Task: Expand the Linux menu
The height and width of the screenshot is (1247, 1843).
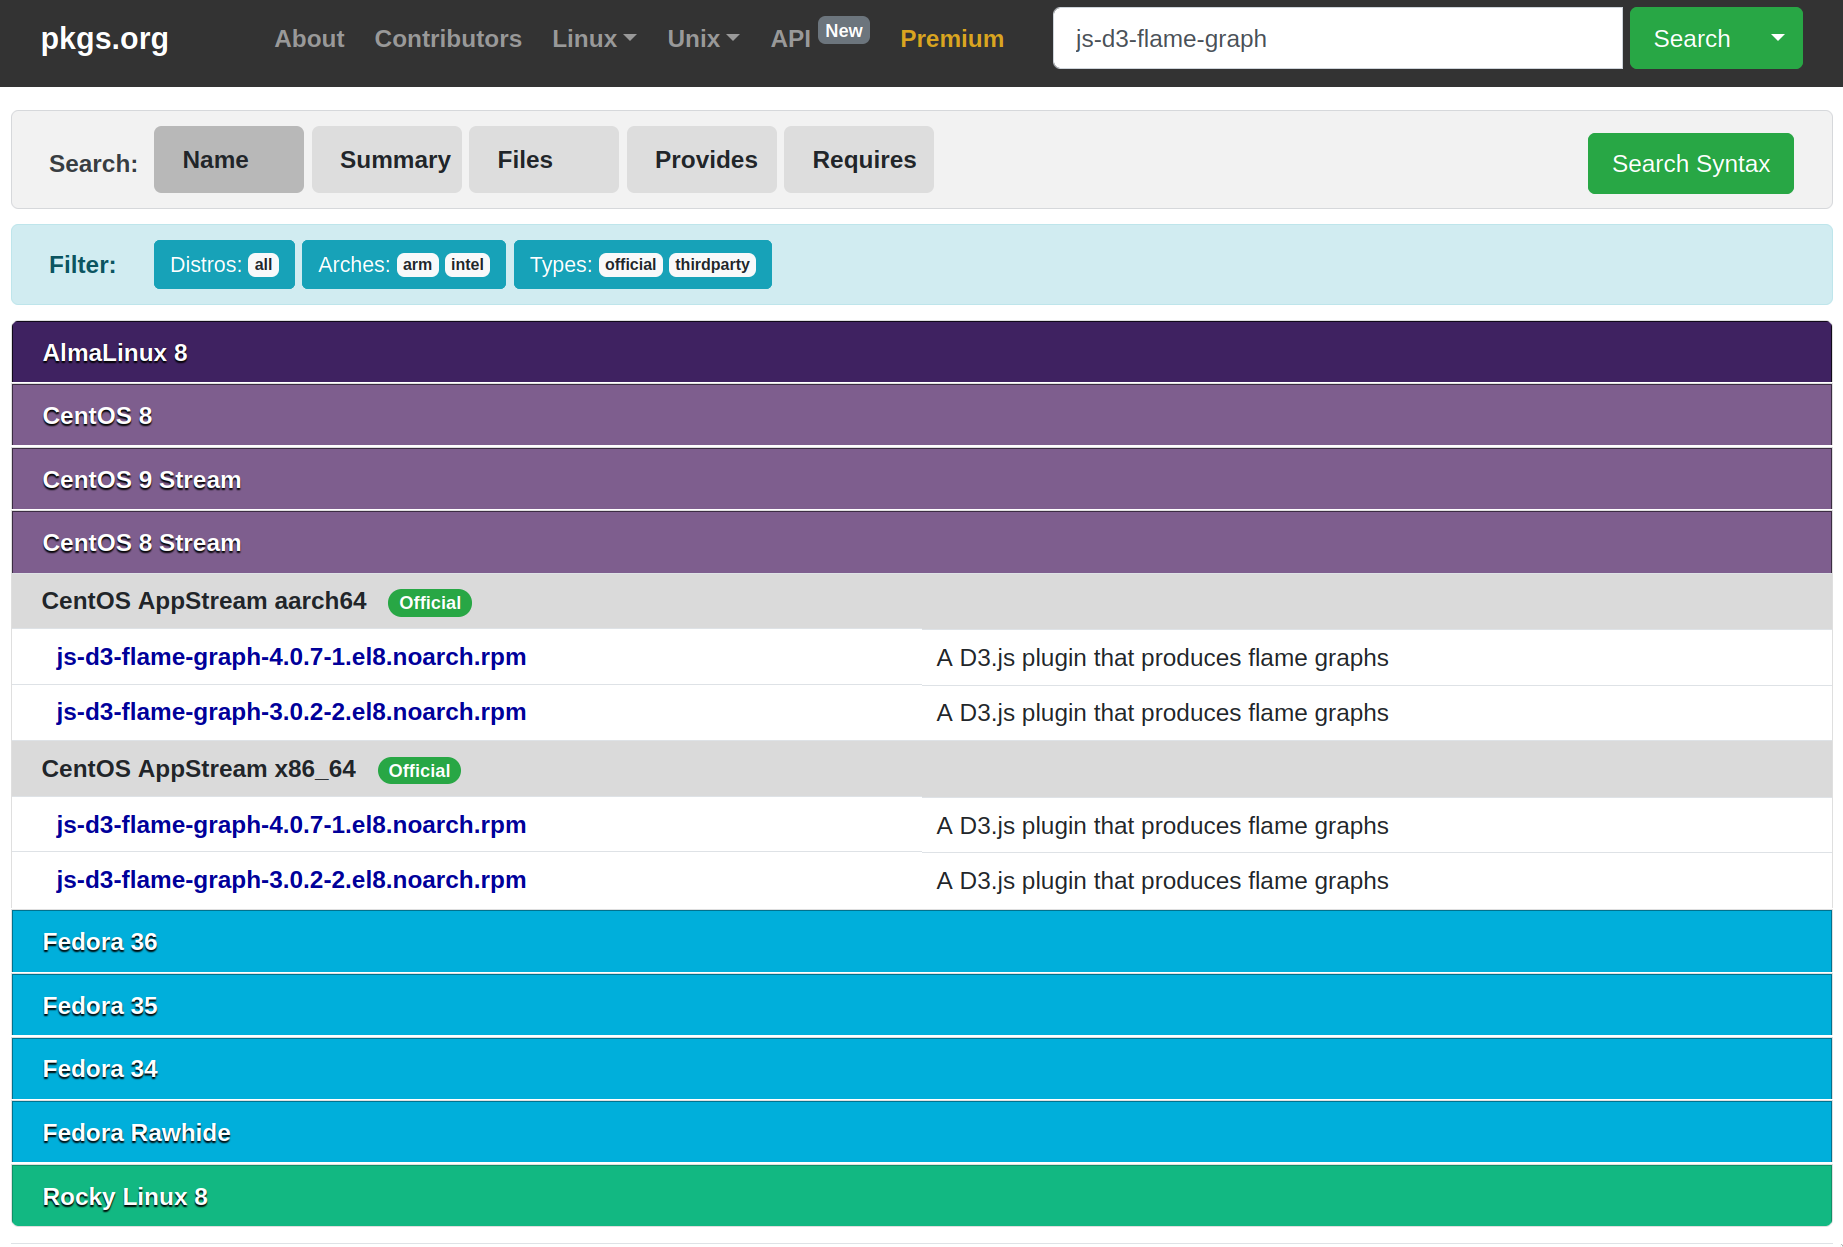Action: point(593,39)
